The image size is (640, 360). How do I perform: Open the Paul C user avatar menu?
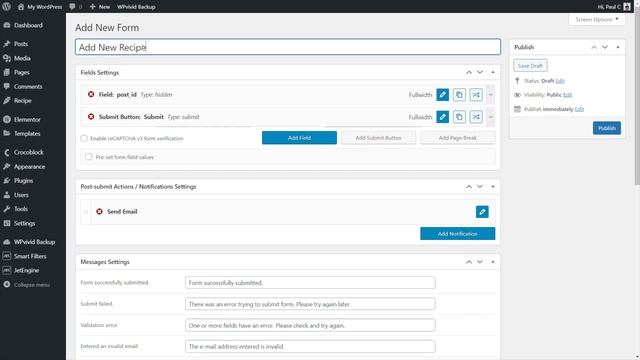pyautogui.click(x=614, y=7)
